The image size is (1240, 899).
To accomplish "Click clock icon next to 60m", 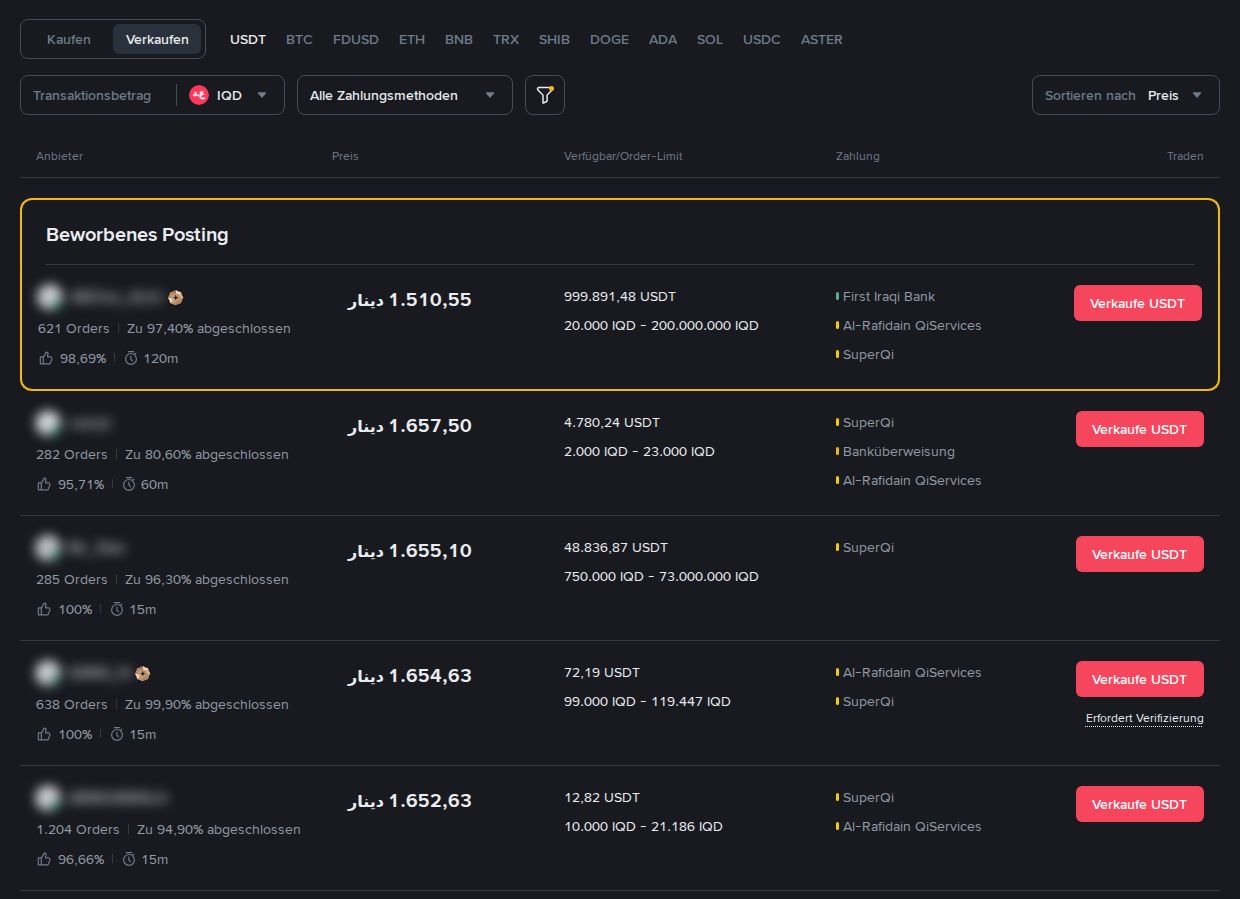I will pyautogui.click(x=129, y=484).
